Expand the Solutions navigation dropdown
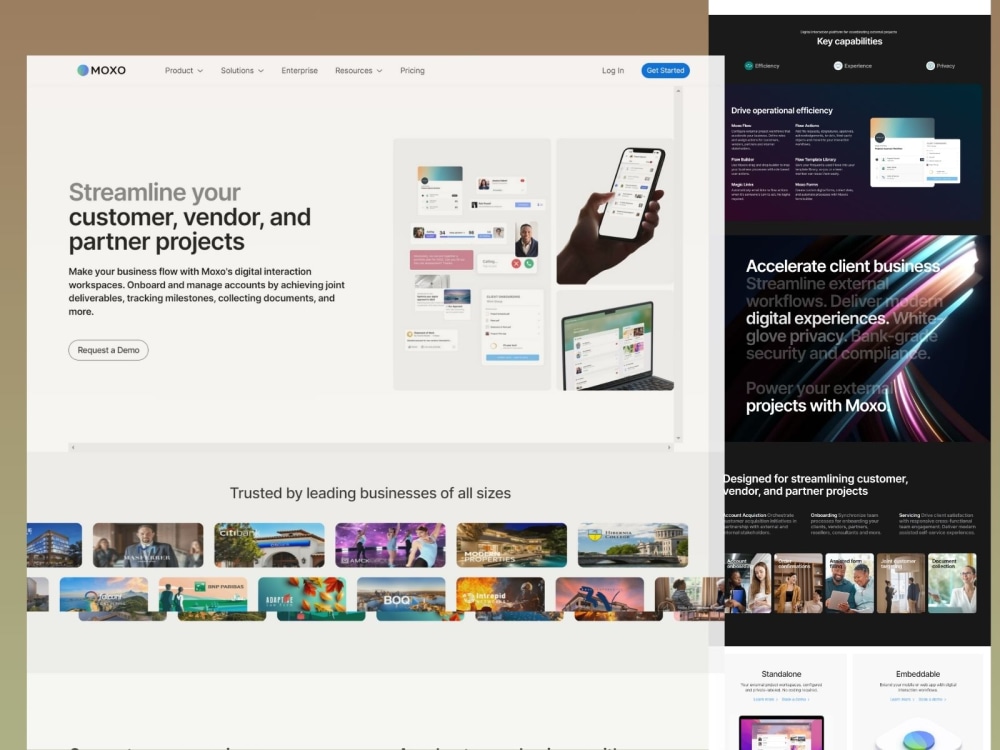The image size is (1000, 750). (241, 70)
